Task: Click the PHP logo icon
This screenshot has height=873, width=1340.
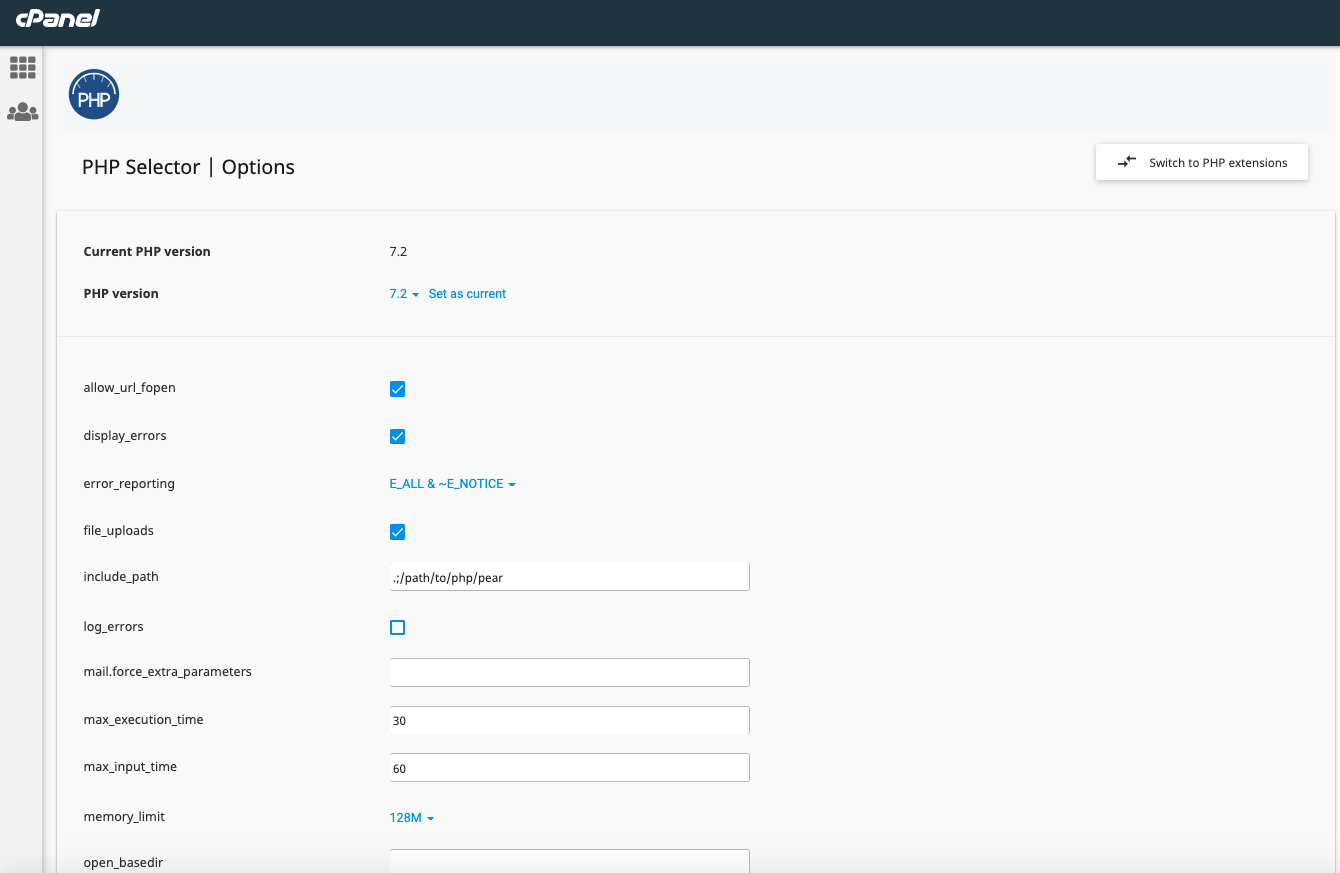Action: [x=93, y=93]
